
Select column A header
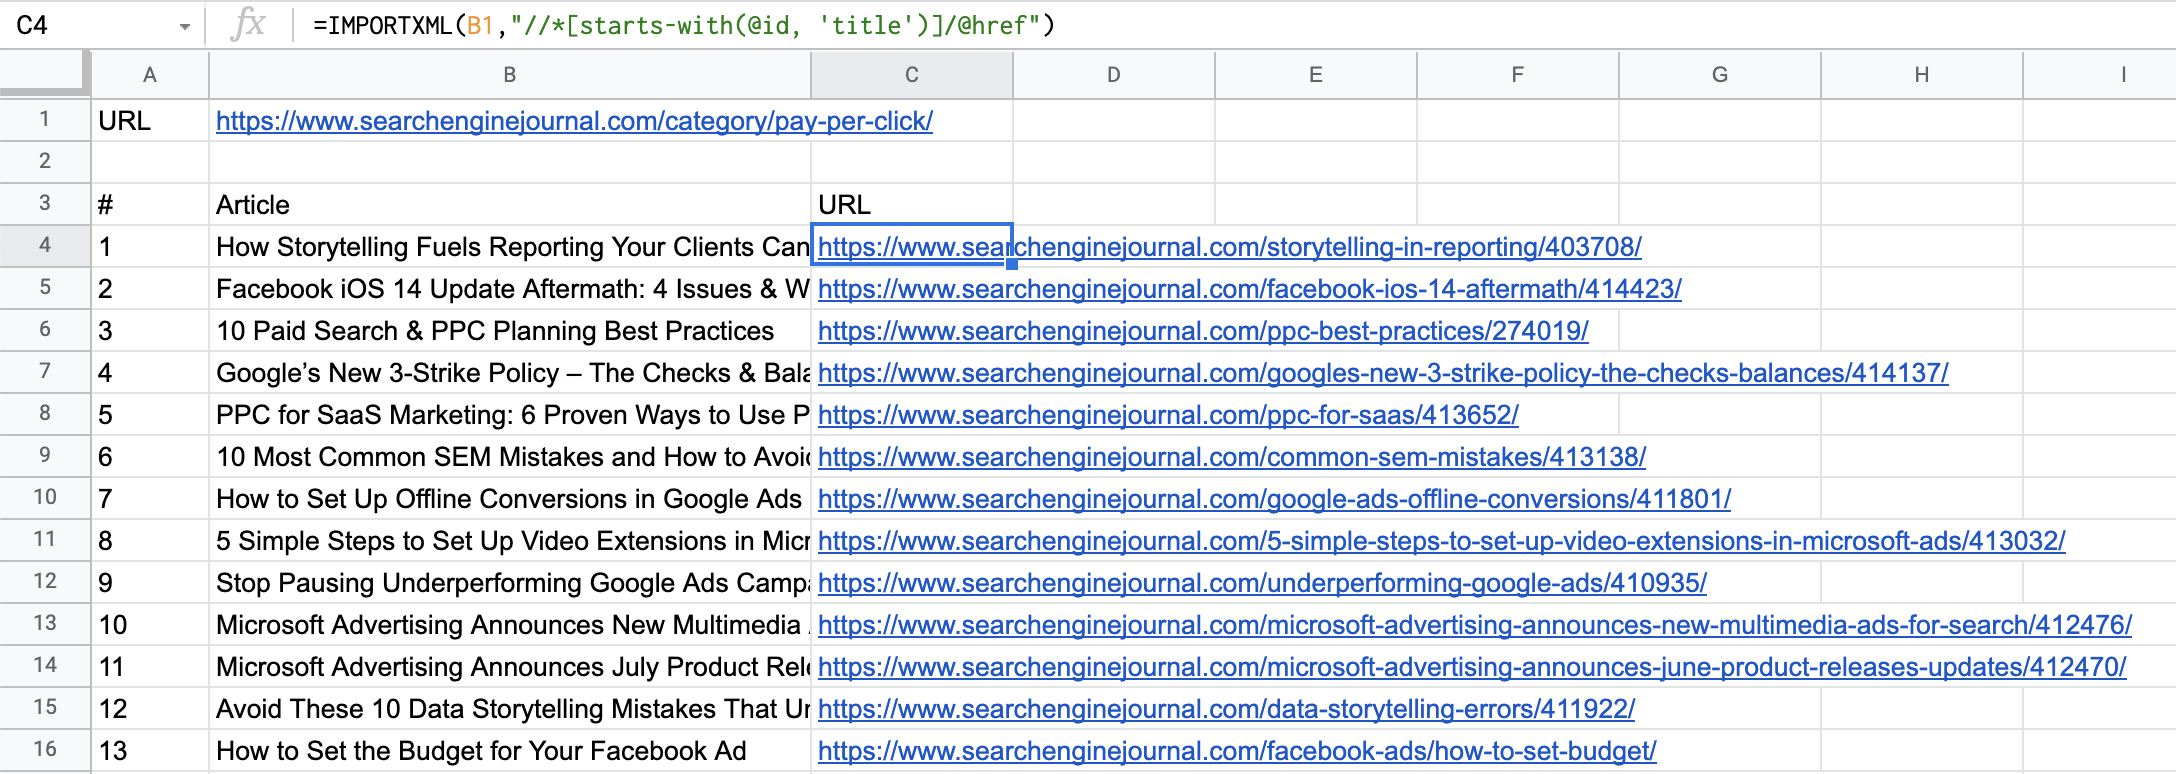pyautogui.click(x=150, y=75)
